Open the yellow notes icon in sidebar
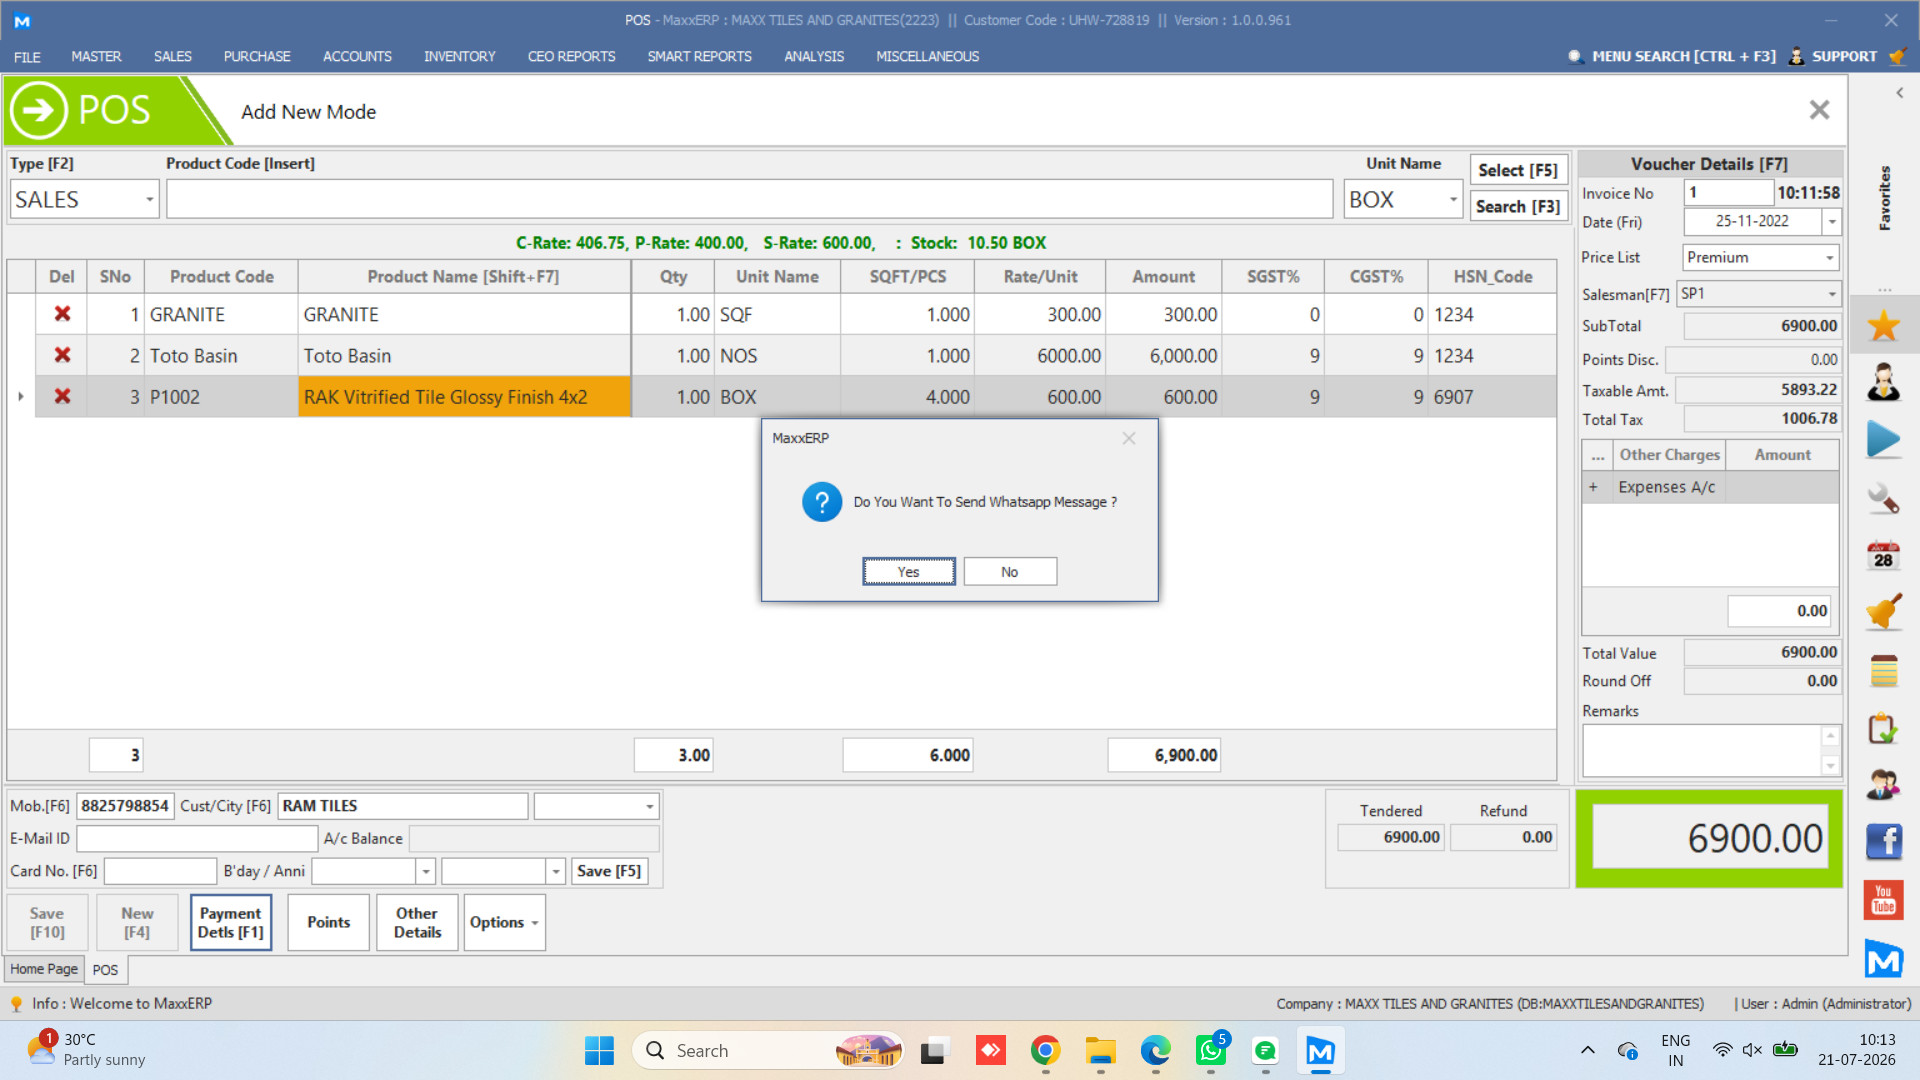Viewport: 1920px width, 1080px height. pyautogui.click(x=1883, y=671)
